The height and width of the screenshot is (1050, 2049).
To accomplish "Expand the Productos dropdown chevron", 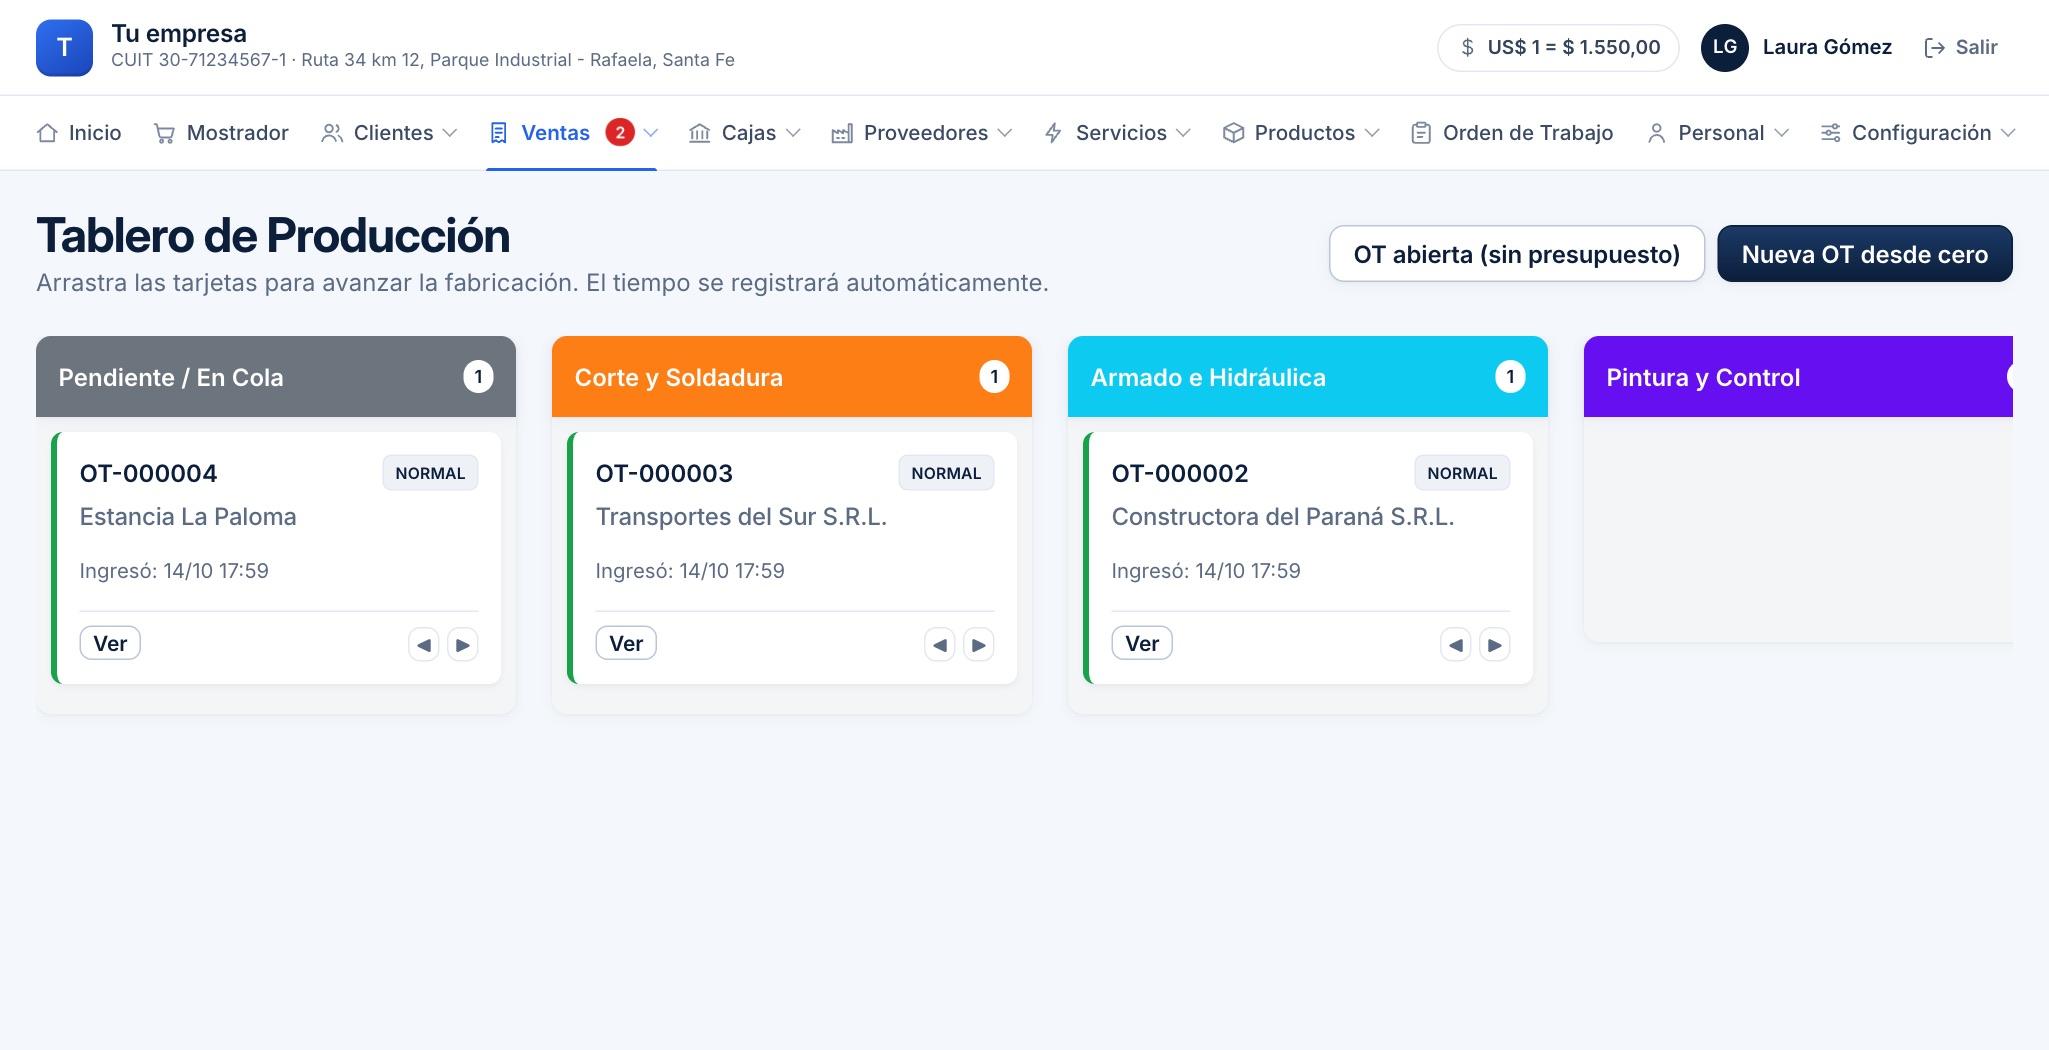I will 1372,133.
